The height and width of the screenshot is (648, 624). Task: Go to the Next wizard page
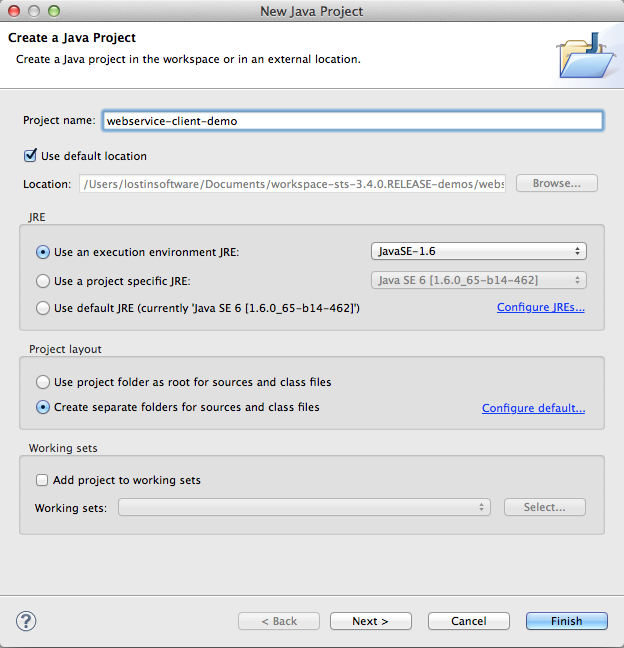(371, 621)
